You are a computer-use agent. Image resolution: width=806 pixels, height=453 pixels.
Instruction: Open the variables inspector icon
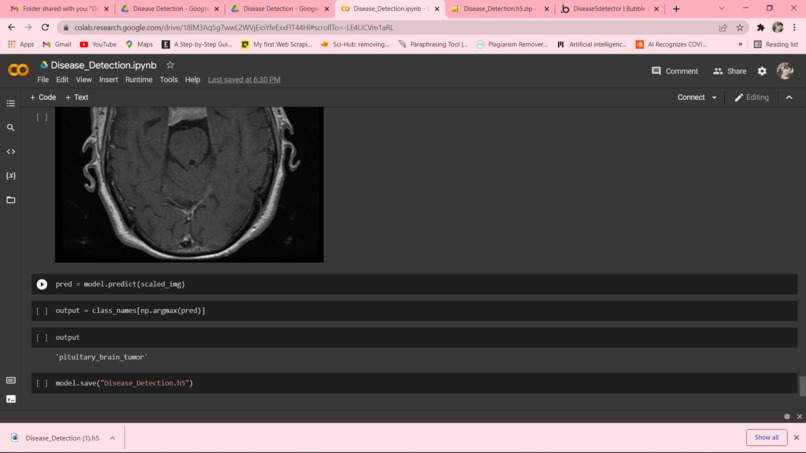[11, 176]
